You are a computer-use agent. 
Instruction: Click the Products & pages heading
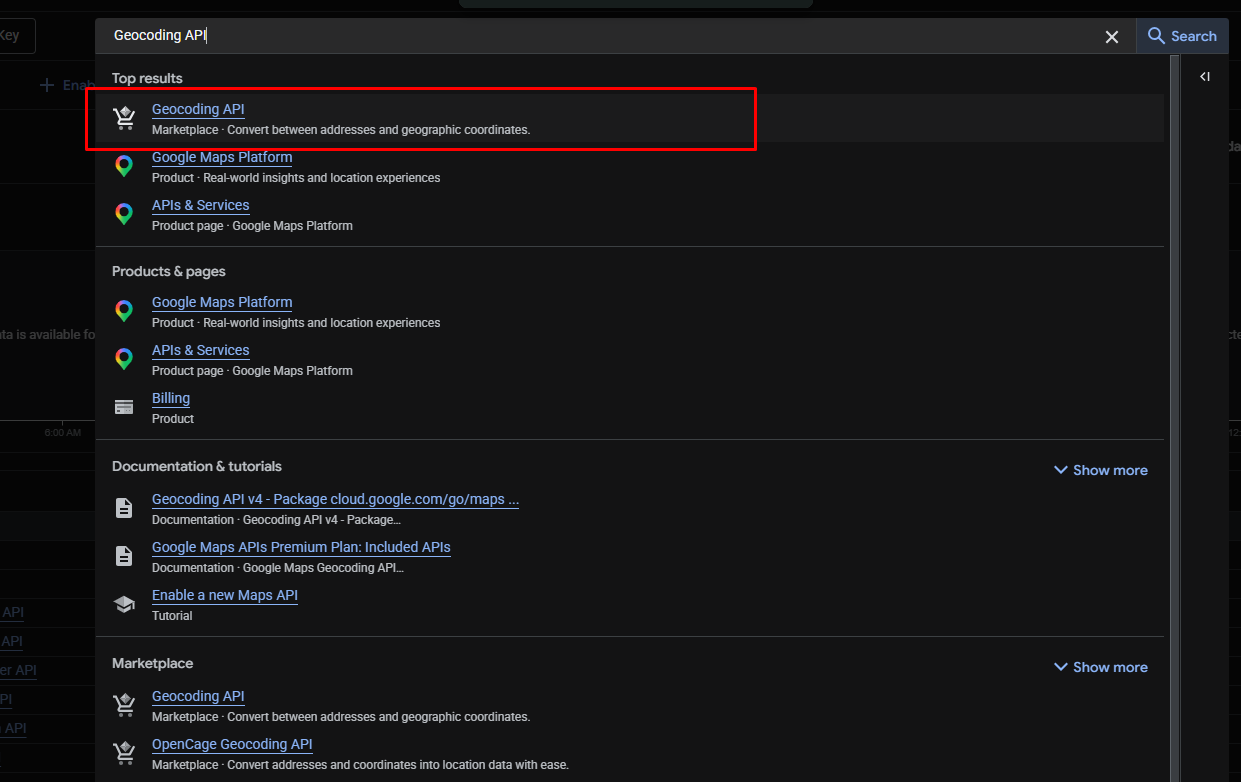point(169,271)
